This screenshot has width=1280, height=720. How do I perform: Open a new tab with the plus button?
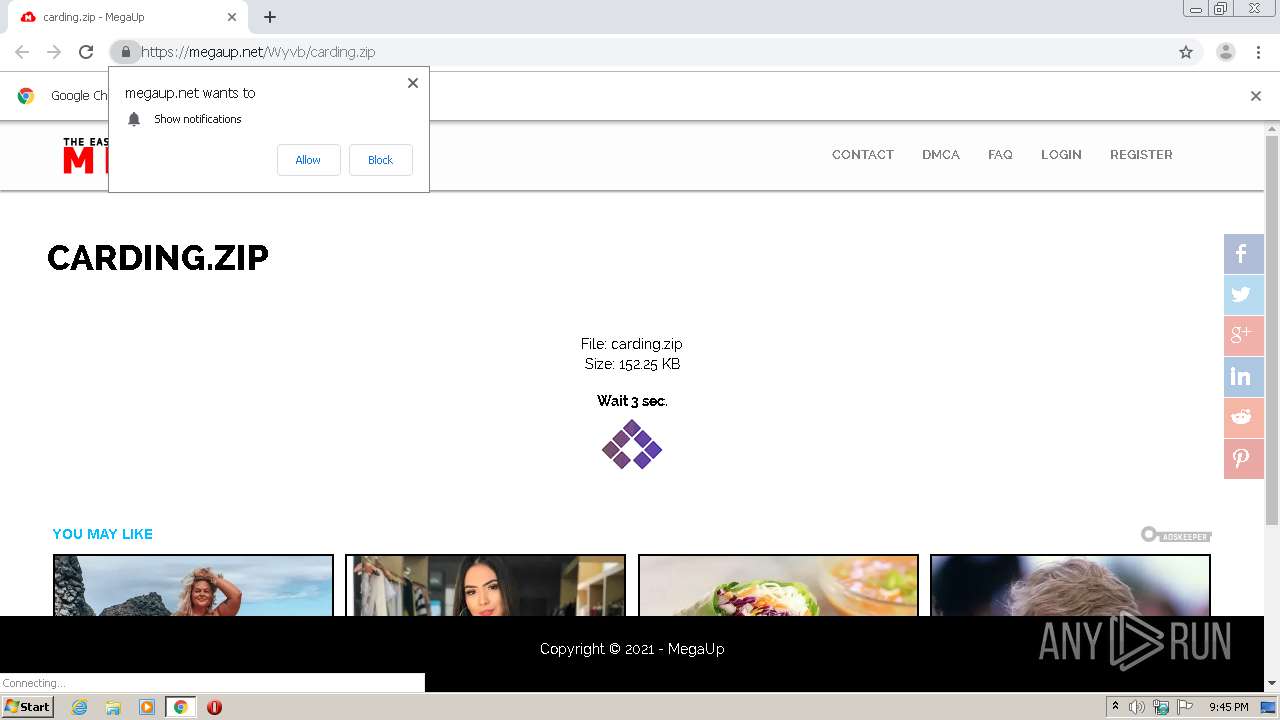pos(270,17)
